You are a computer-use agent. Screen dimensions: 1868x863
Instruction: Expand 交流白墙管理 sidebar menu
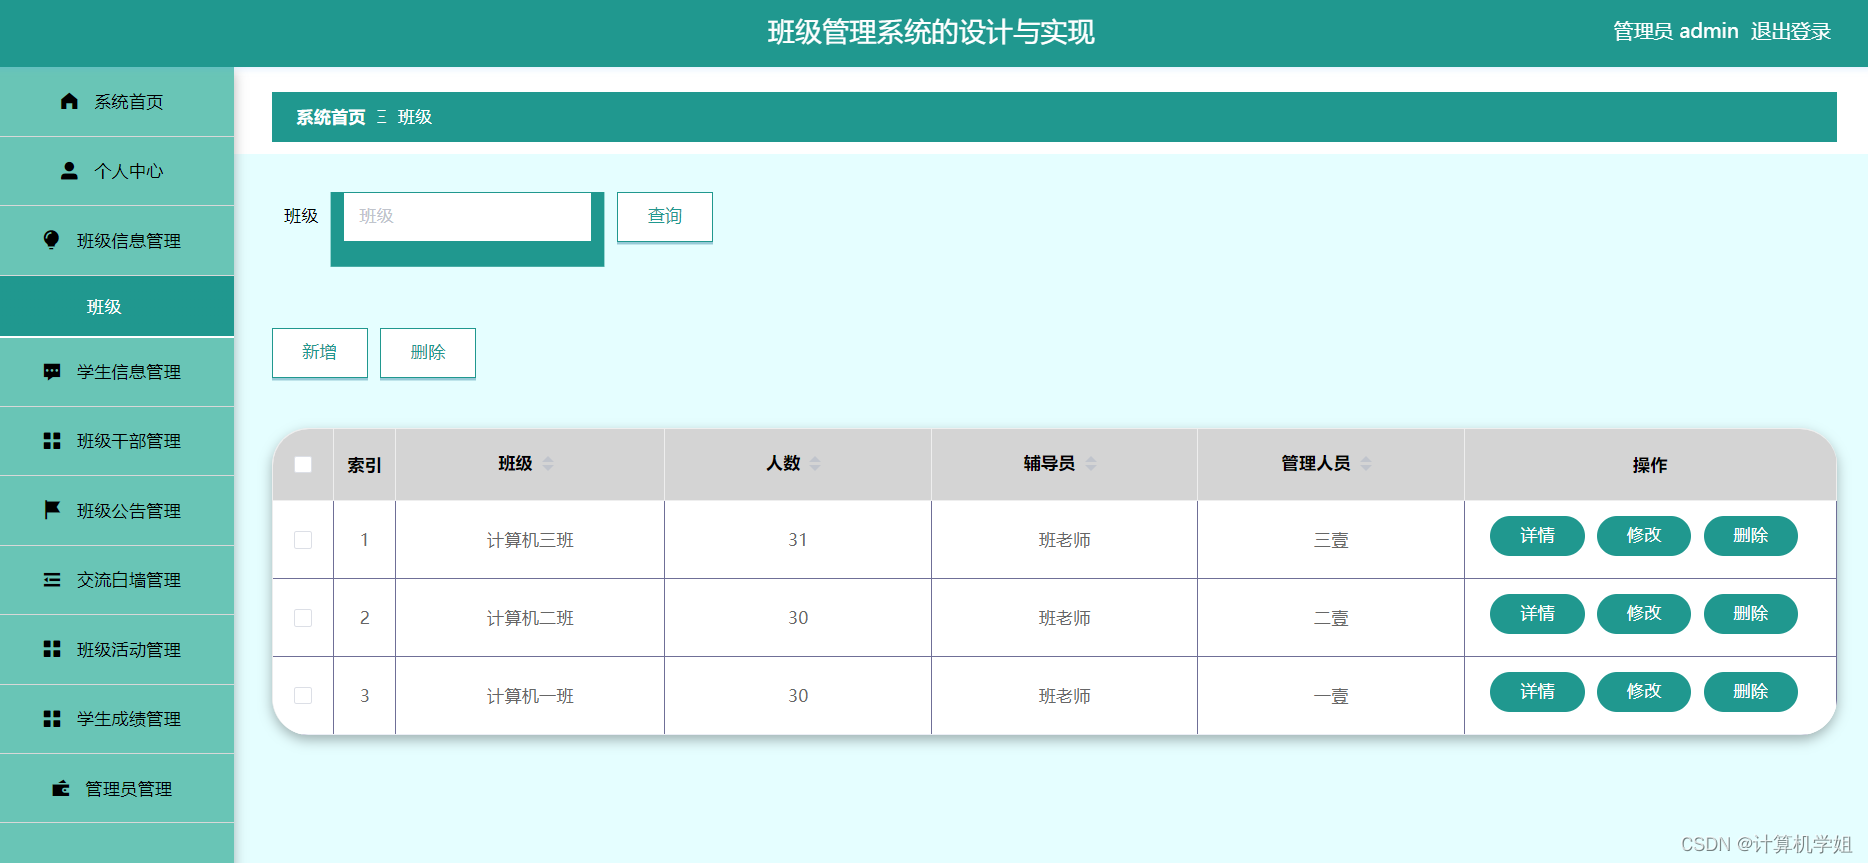point(117,580)
